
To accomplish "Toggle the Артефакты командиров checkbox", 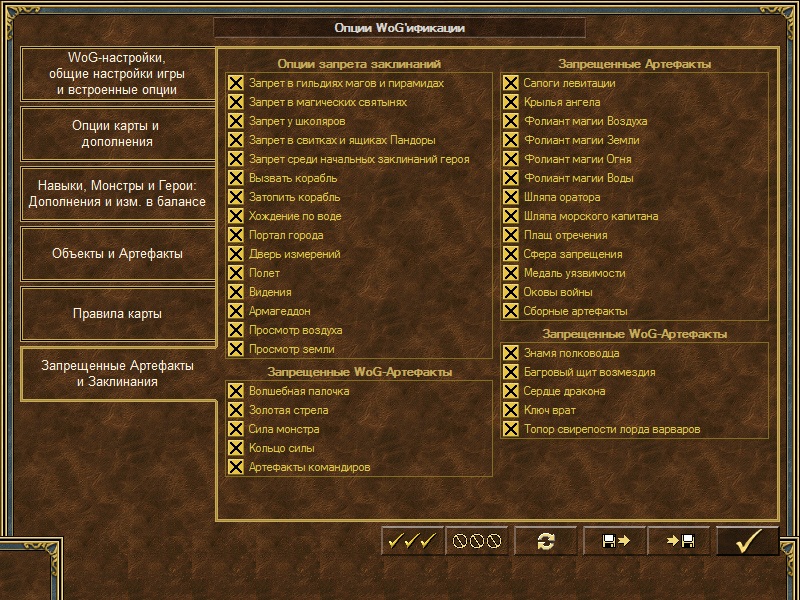I will [236, 467].
